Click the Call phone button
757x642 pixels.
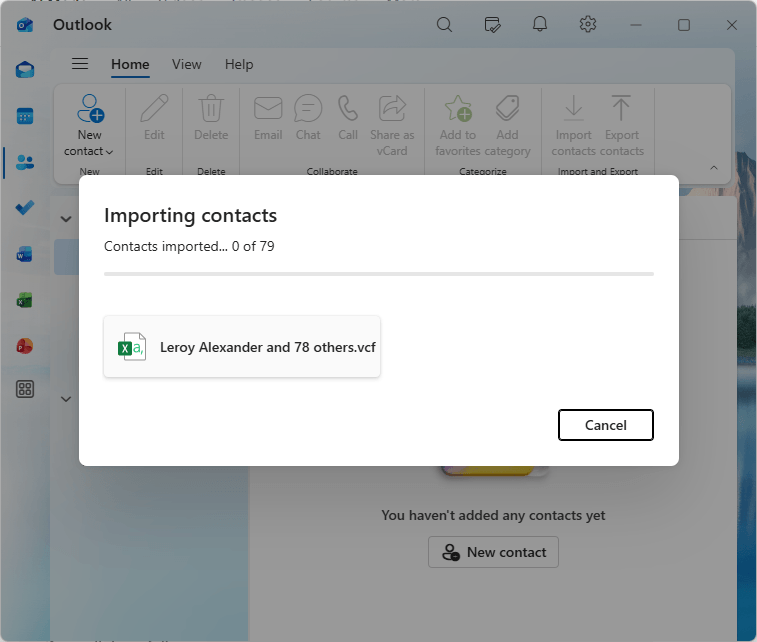click(348, 117)
